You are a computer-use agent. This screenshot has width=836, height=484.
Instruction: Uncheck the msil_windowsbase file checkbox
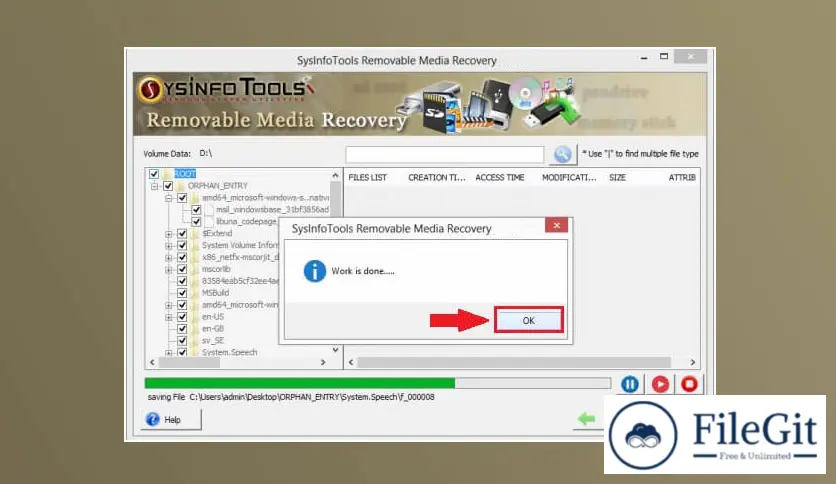tap(196, 209)
